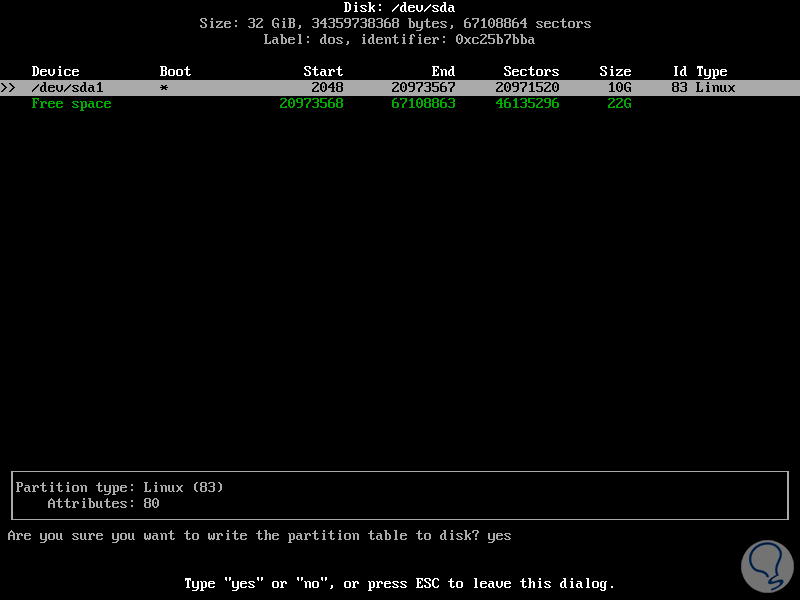Click the boot flag asterisk for sda1
800x600 pixels.
pyautogui.click(x=164, y=88)
